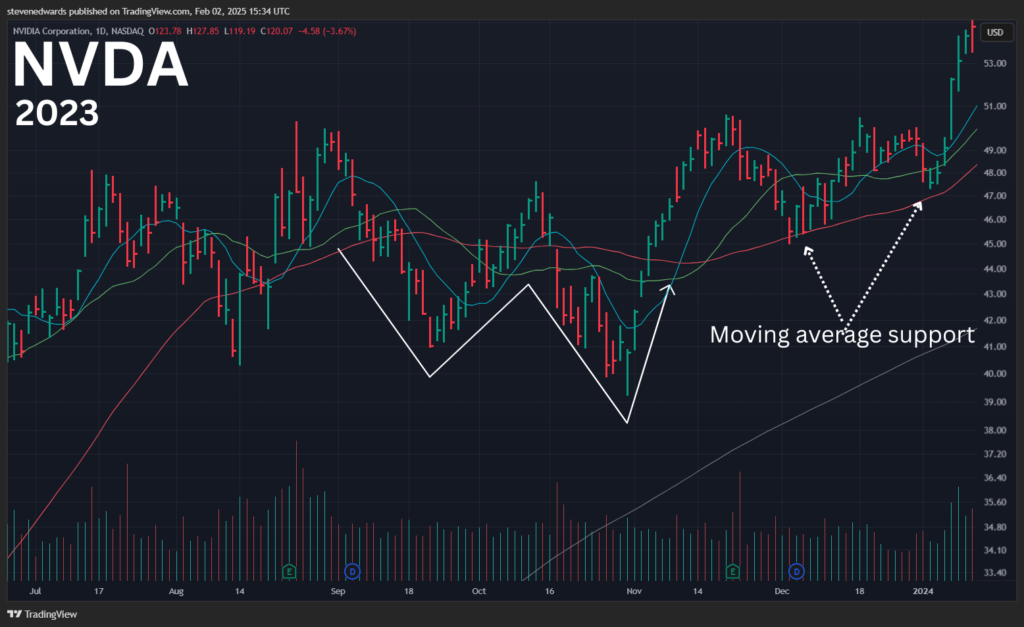The height and width of the screenshot is (627, 1024).
Task: Click the 38.00 price axis label
Action: click(x=995, y=430)
